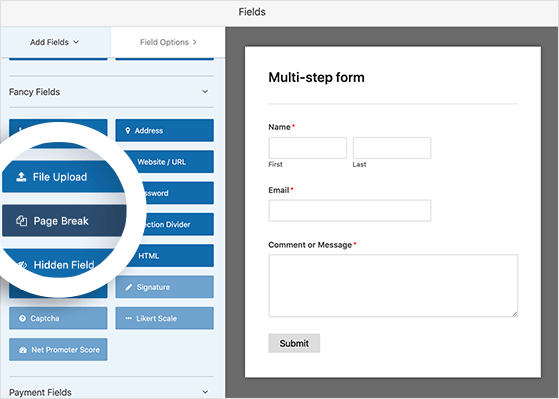This screenshot has width=559, height=399.
Task: Click the 'First' sublabel under Name
Action: [275, 164]
